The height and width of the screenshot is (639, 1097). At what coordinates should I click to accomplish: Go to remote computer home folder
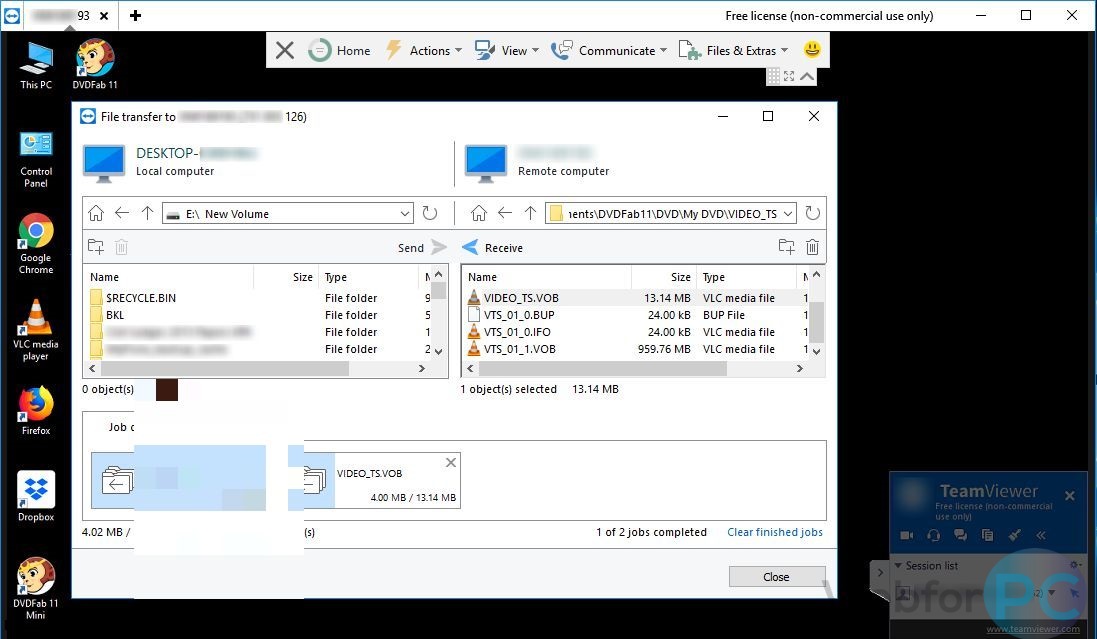click(x=479, y=213)
